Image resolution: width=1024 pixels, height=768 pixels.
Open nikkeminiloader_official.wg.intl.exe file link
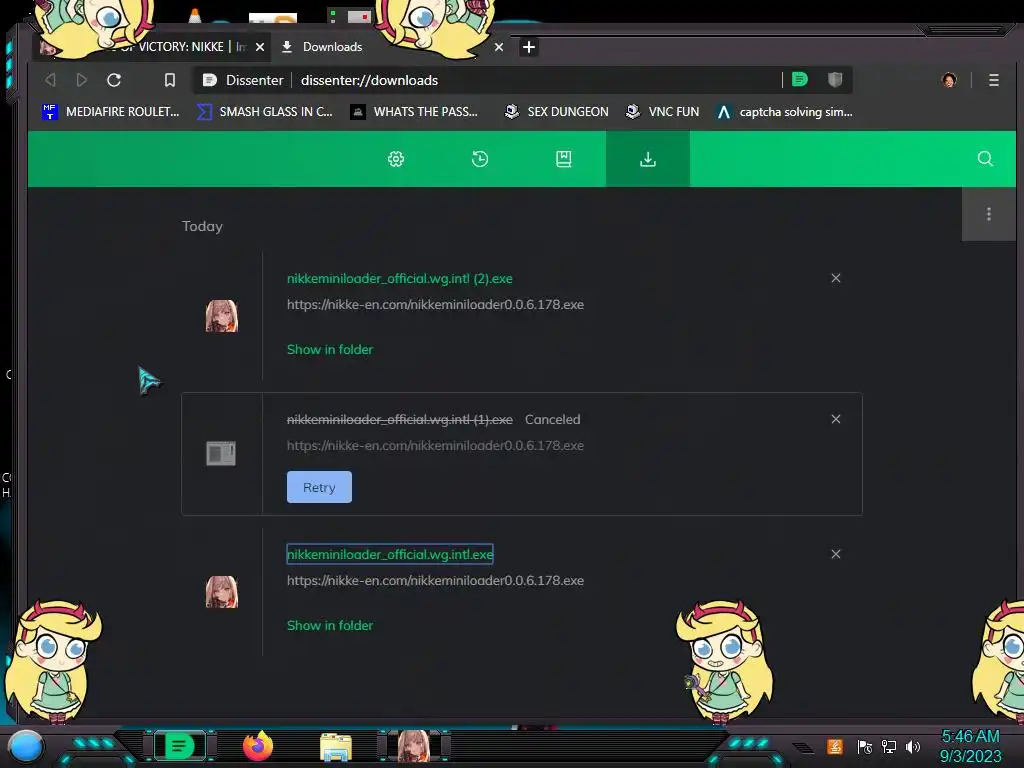click(390, 554)
